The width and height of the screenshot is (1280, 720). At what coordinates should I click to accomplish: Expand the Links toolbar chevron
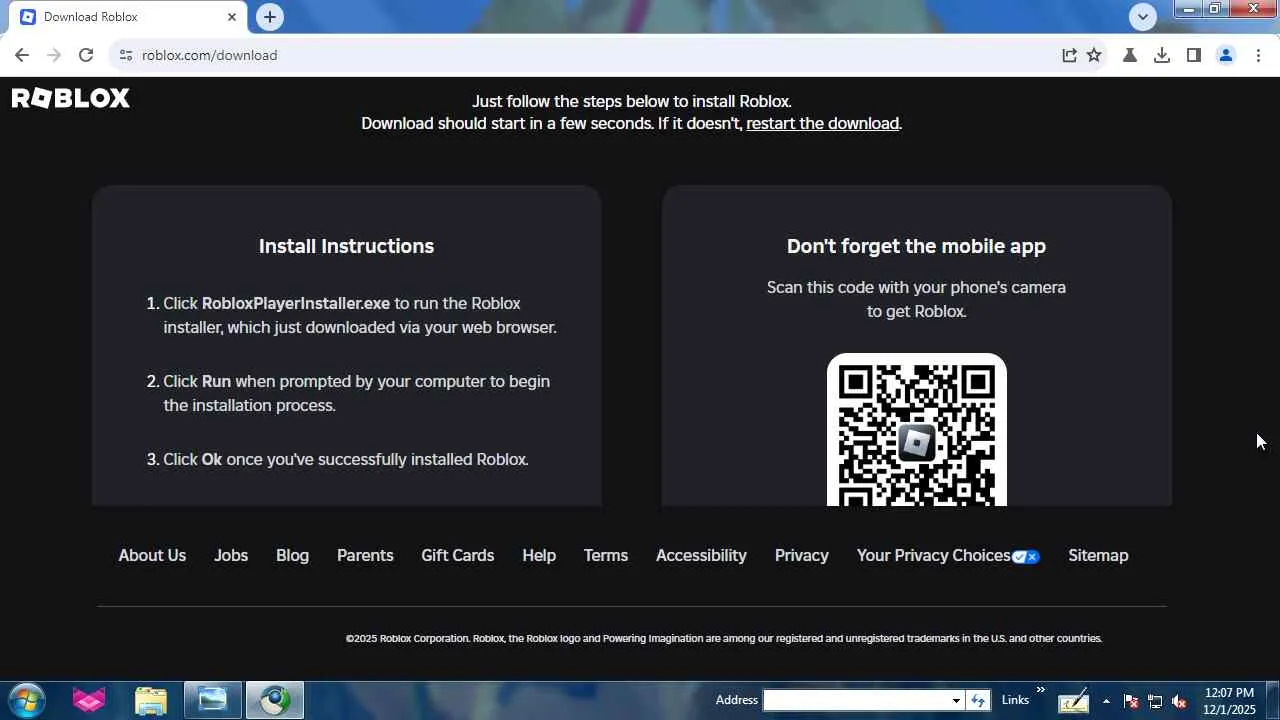[1040, 690]
